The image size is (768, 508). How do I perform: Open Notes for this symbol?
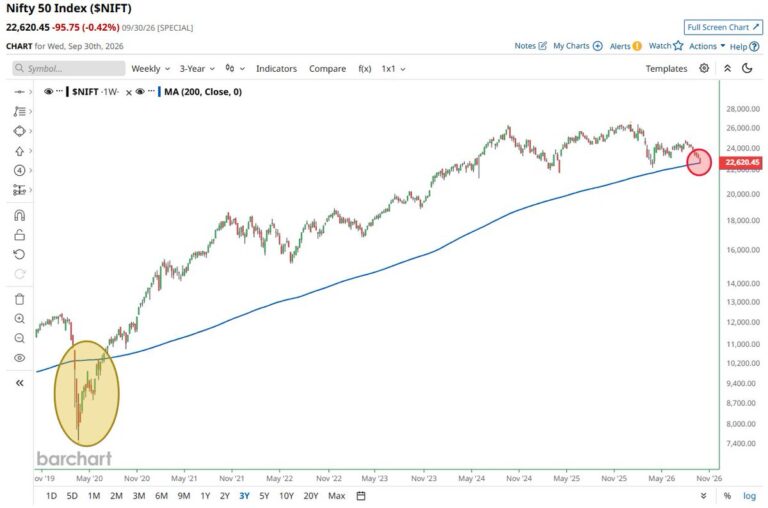coord(530,46)
